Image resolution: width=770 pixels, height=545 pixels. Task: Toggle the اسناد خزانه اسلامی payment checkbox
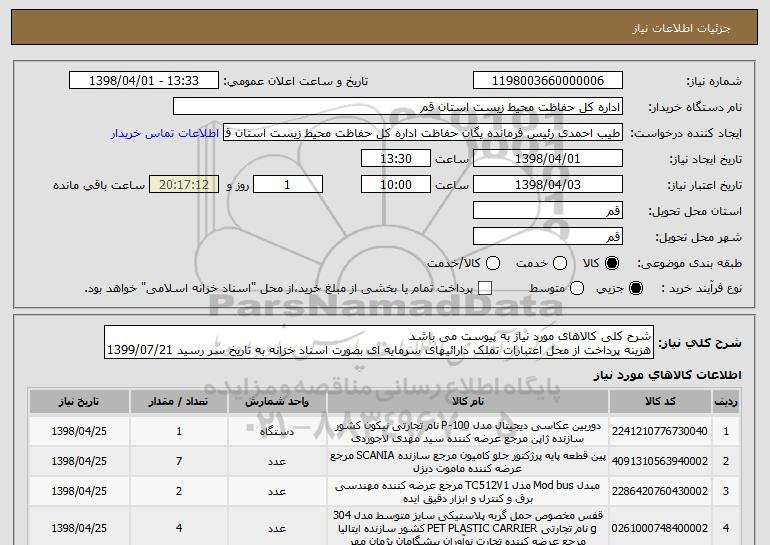point(485,289)
